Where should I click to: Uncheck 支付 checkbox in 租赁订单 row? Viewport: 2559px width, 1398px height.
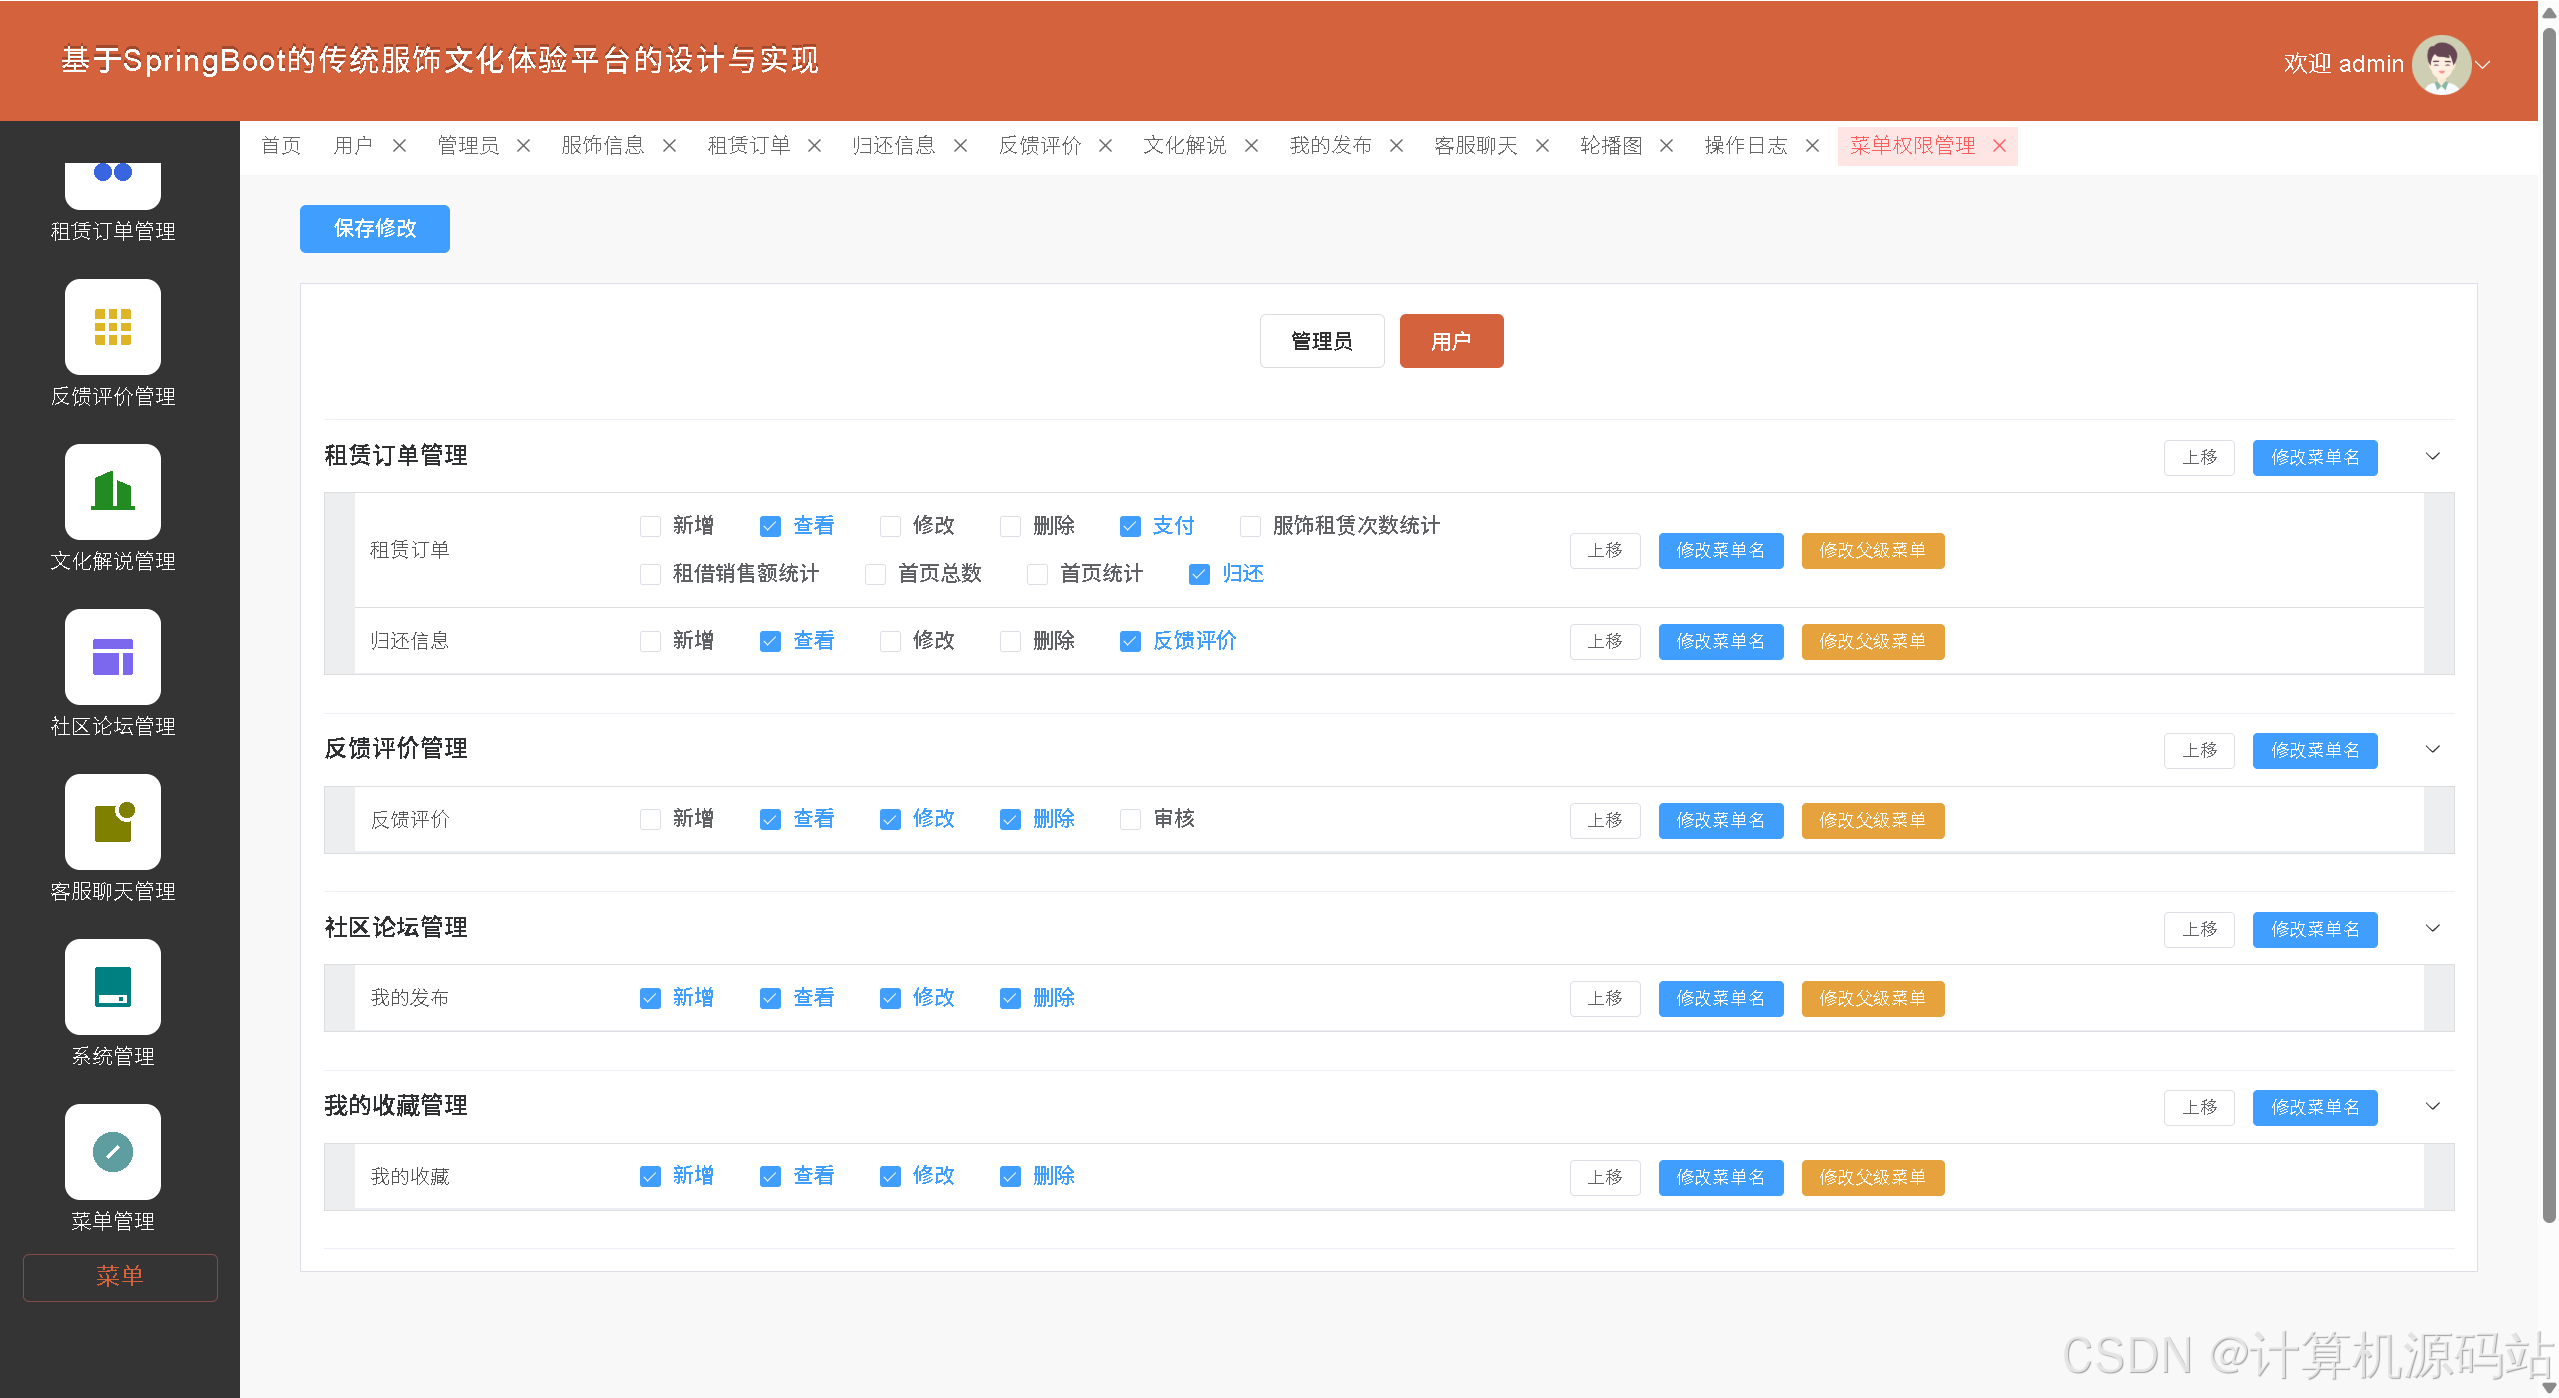click(1130, 526)
